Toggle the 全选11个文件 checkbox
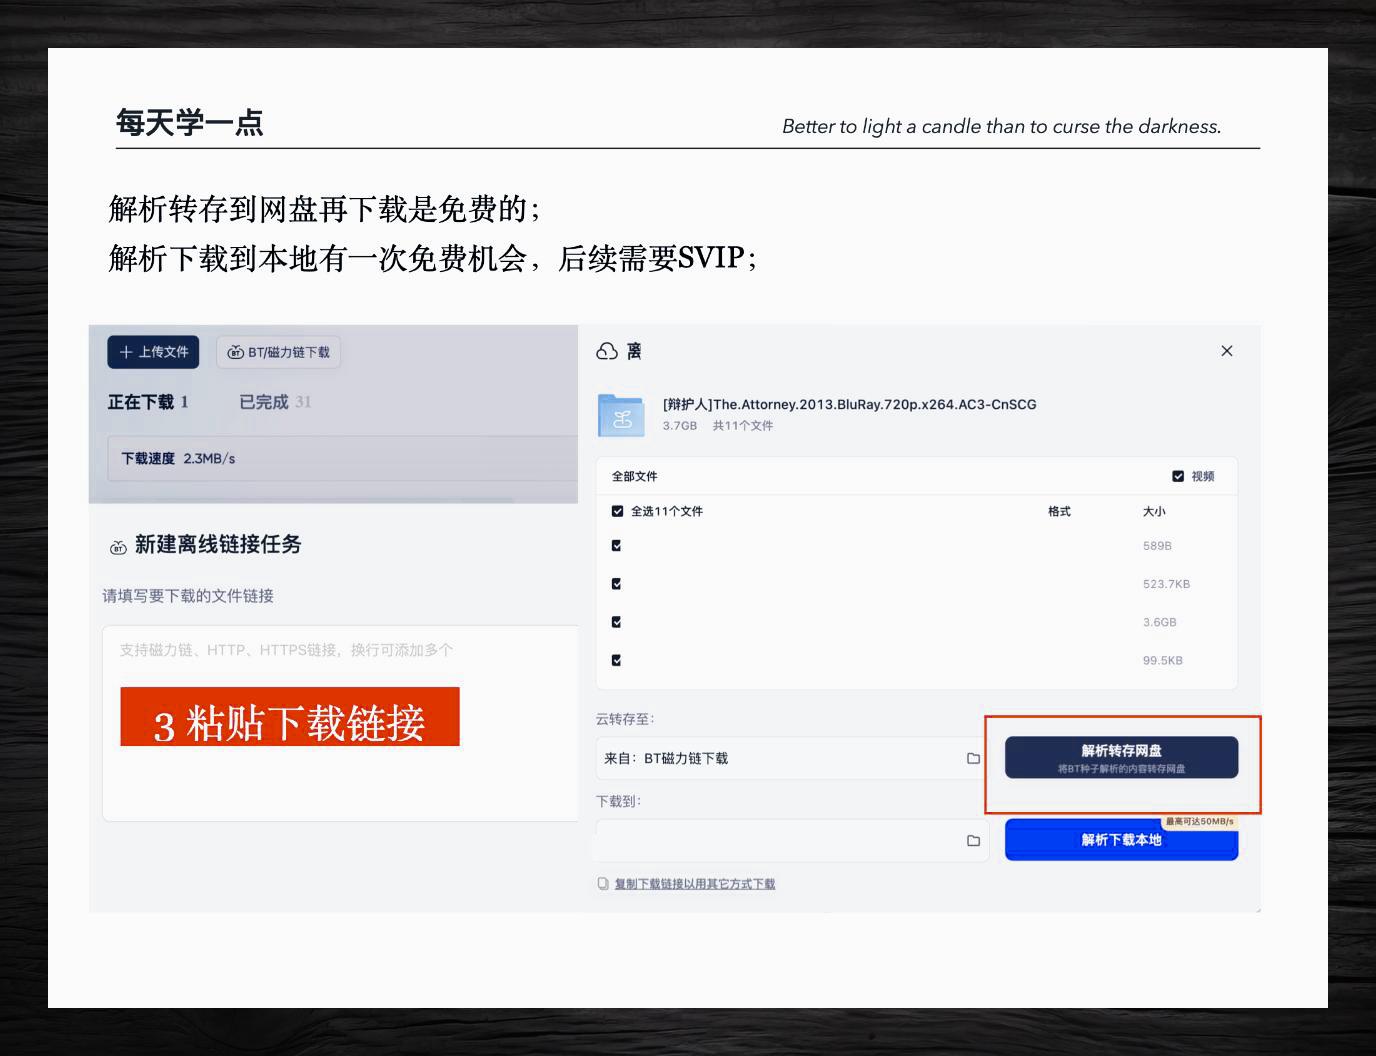The image size is (1376, 1056). 617,511
